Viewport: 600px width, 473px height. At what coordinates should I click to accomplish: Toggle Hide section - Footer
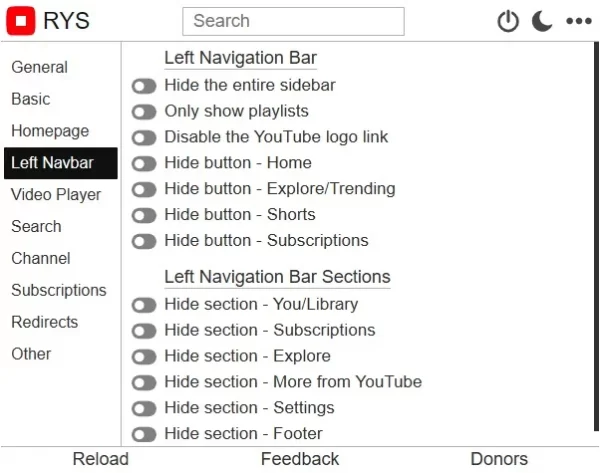coord(144,434)
